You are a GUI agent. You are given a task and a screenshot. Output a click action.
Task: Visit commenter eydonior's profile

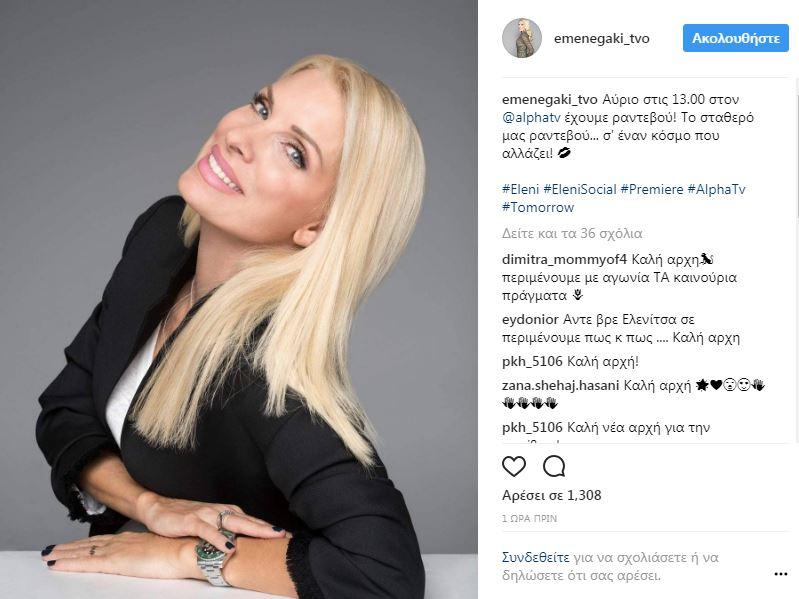[x=530, y=320]
